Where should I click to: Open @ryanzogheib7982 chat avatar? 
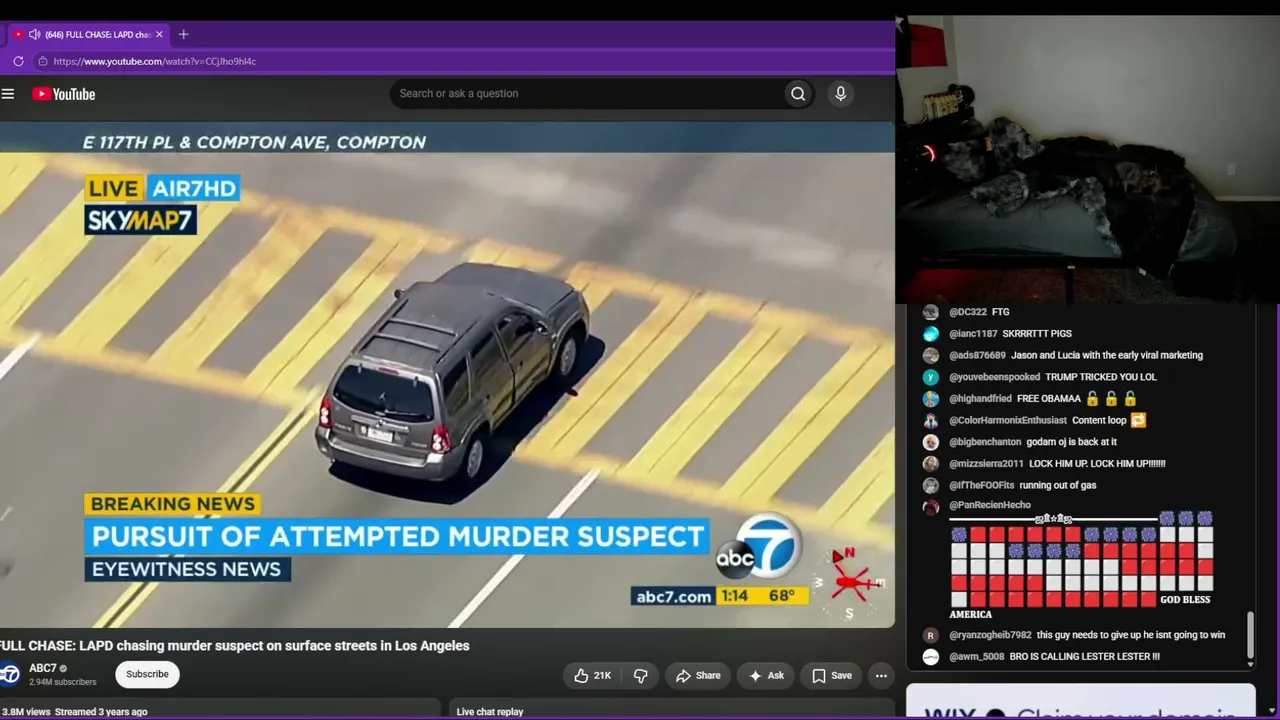pyautogui.click(x=931, y=635)
